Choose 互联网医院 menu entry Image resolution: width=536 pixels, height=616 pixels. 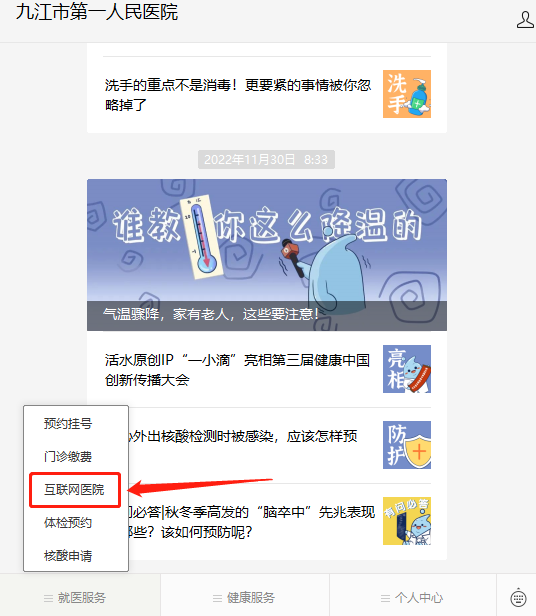coord(74,490)
